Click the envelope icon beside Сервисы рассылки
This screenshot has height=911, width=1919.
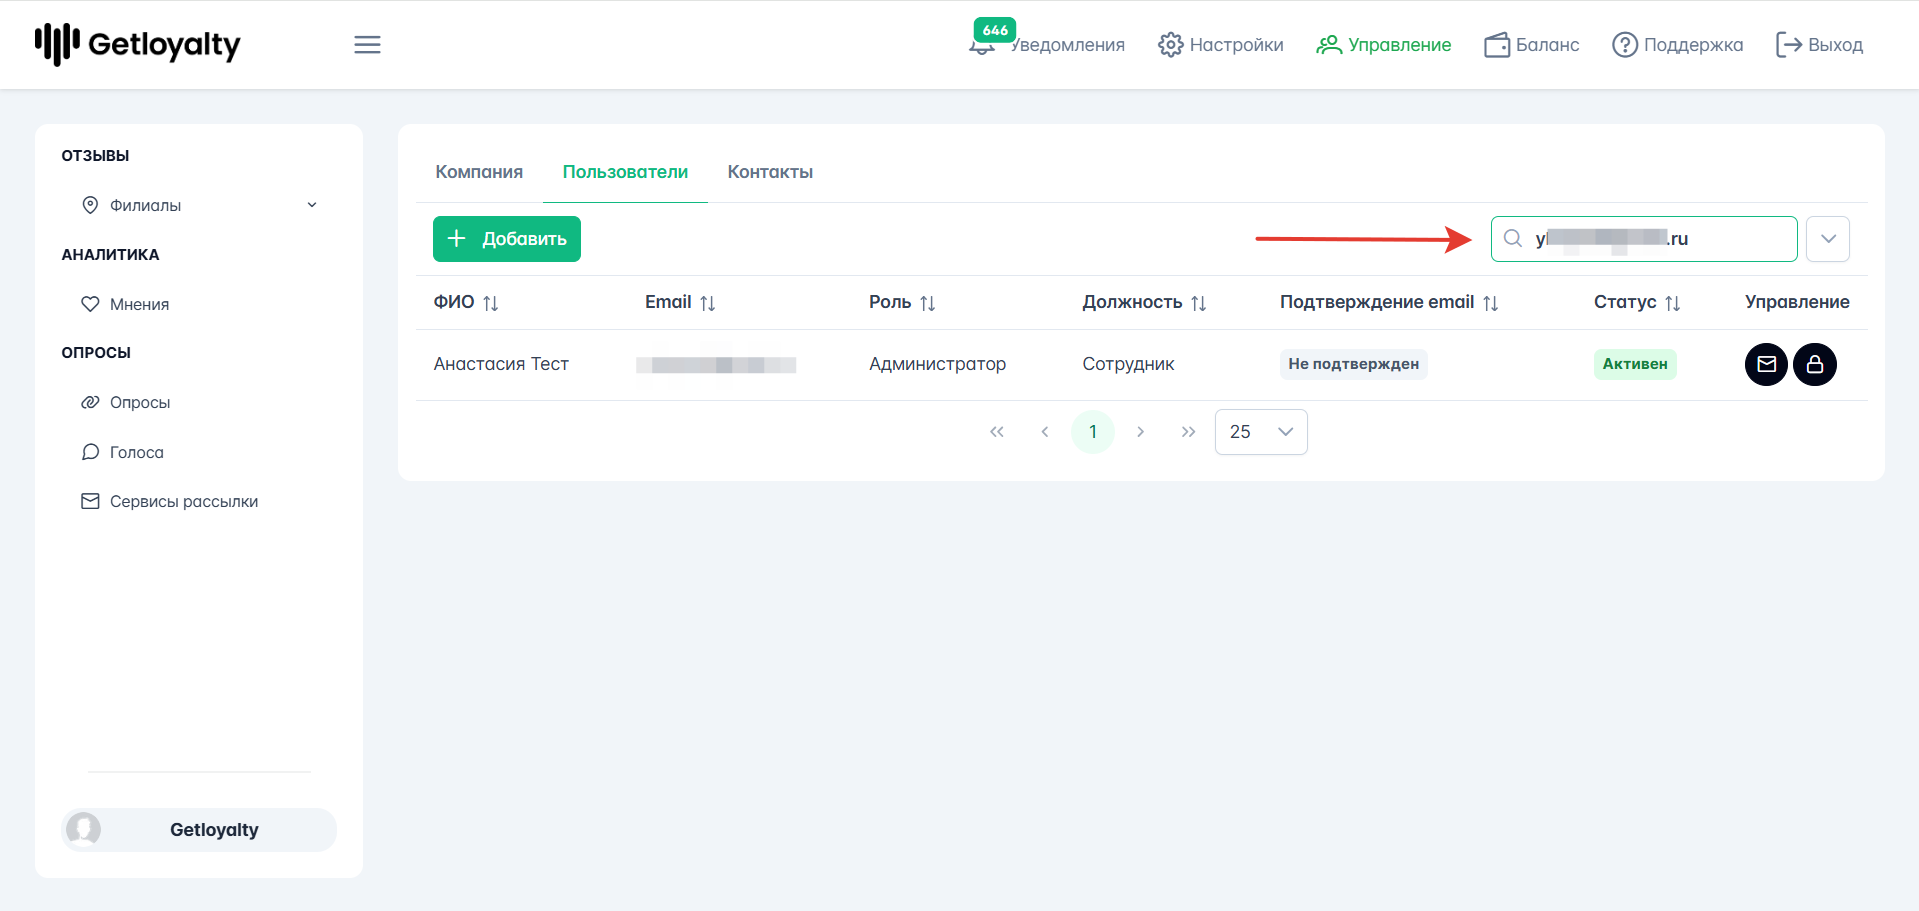coord(90,501)
